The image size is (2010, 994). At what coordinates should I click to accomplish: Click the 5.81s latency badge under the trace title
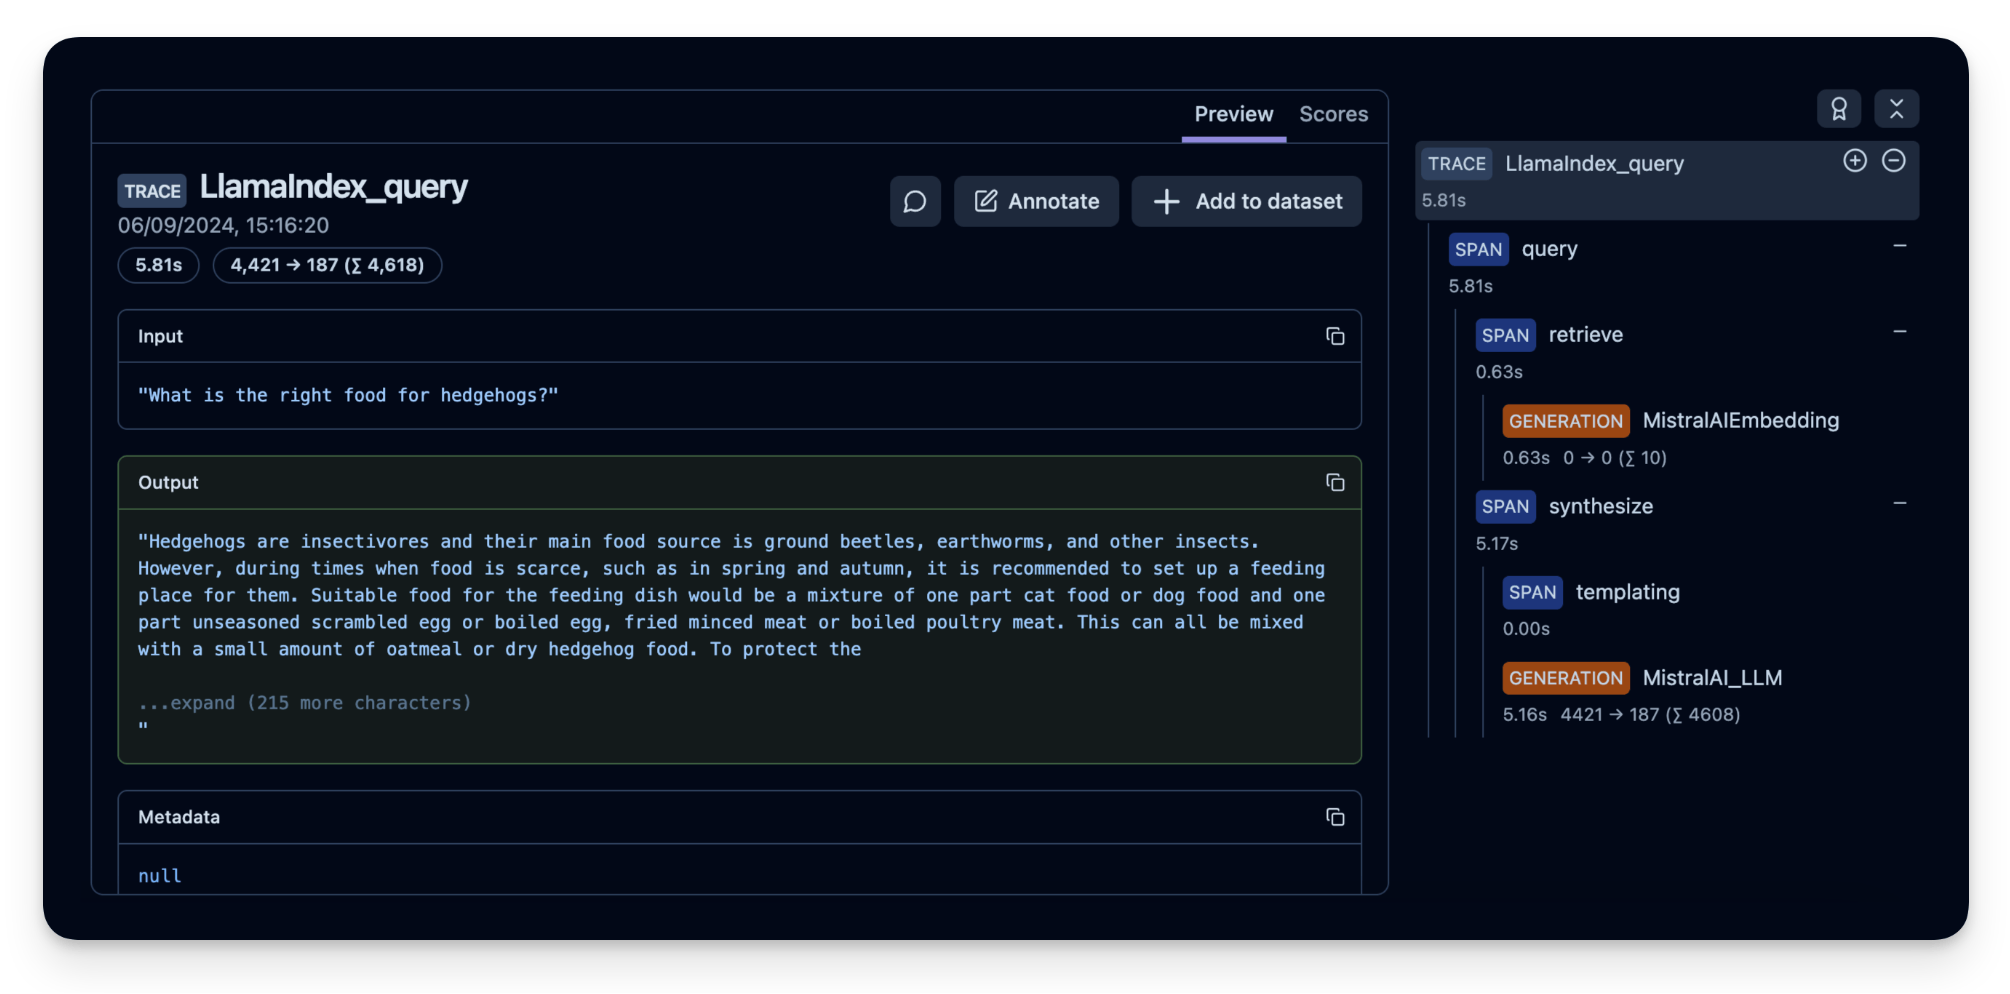(x=158, y=265)
